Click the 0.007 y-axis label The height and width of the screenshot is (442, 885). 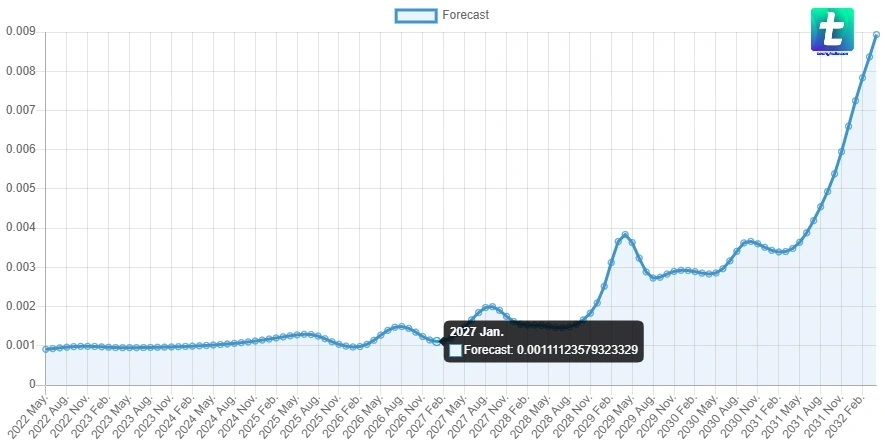pyautogui.click(x=20, y=110)
